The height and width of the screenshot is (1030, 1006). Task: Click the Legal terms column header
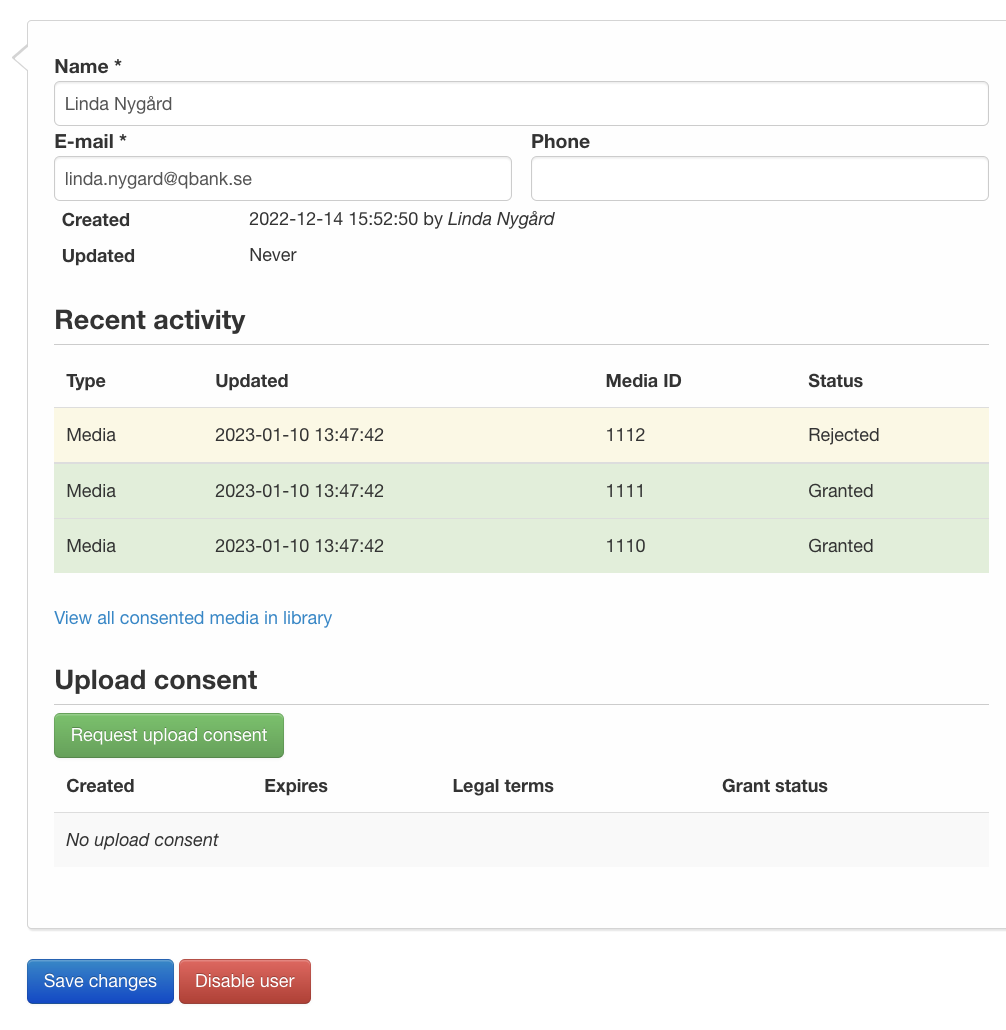click(503, 786)
